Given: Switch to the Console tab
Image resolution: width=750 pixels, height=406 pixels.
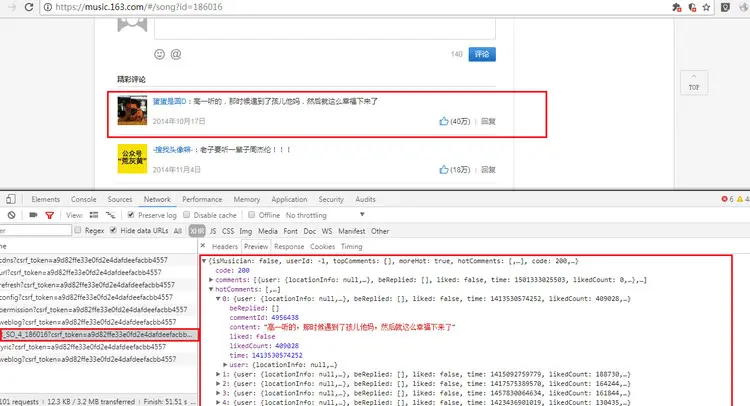Looking at the screenshot, I should 84,199.
